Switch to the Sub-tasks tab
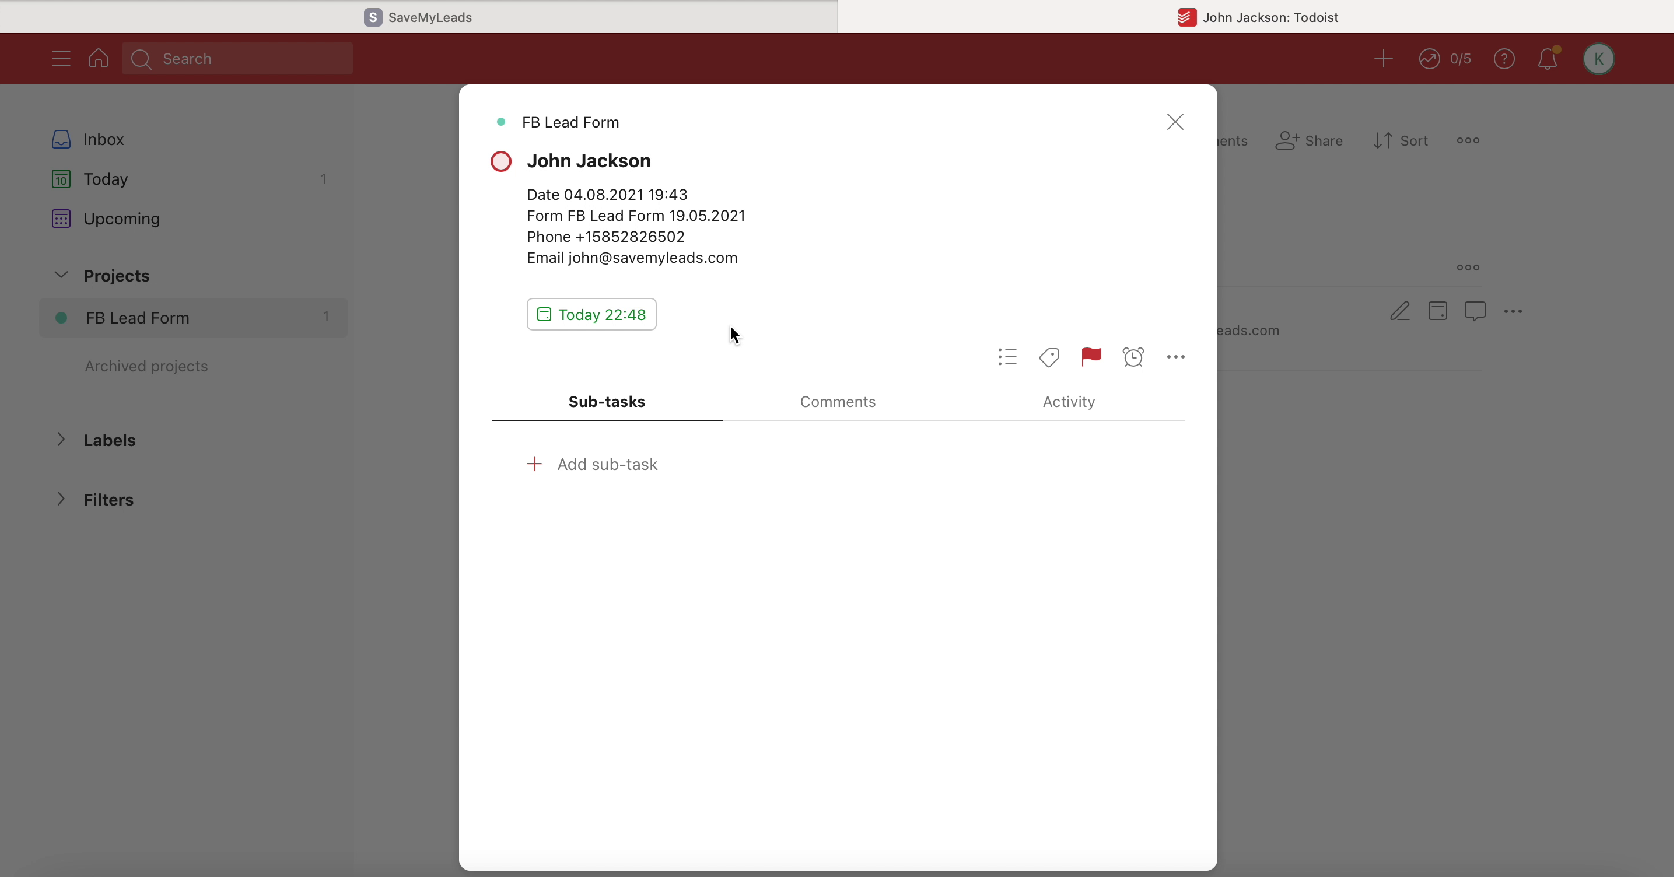The width and height of the screenshot is (1674, 877). point(607,402)
